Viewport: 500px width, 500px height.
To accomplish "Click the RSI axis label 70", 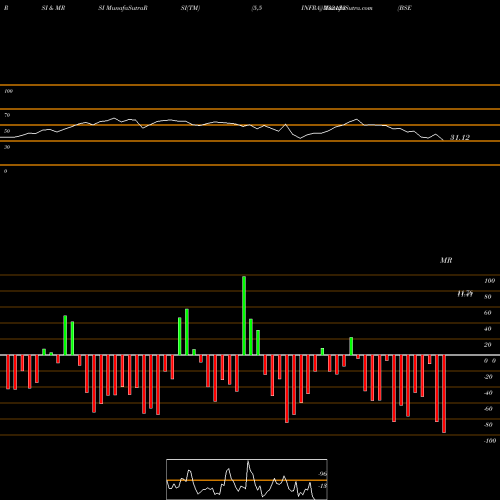I will (x=7, y=115).
